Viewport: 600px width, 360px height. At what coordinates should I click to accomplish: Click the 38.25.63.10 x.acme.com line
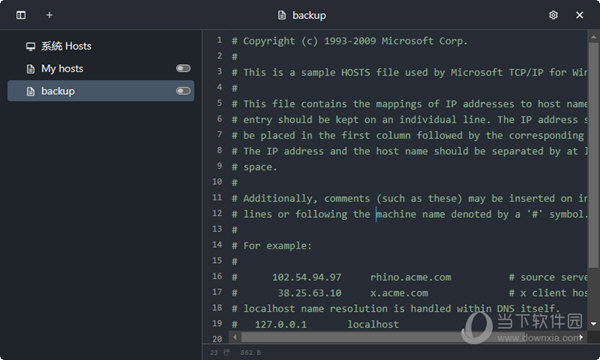click(409, 293)
